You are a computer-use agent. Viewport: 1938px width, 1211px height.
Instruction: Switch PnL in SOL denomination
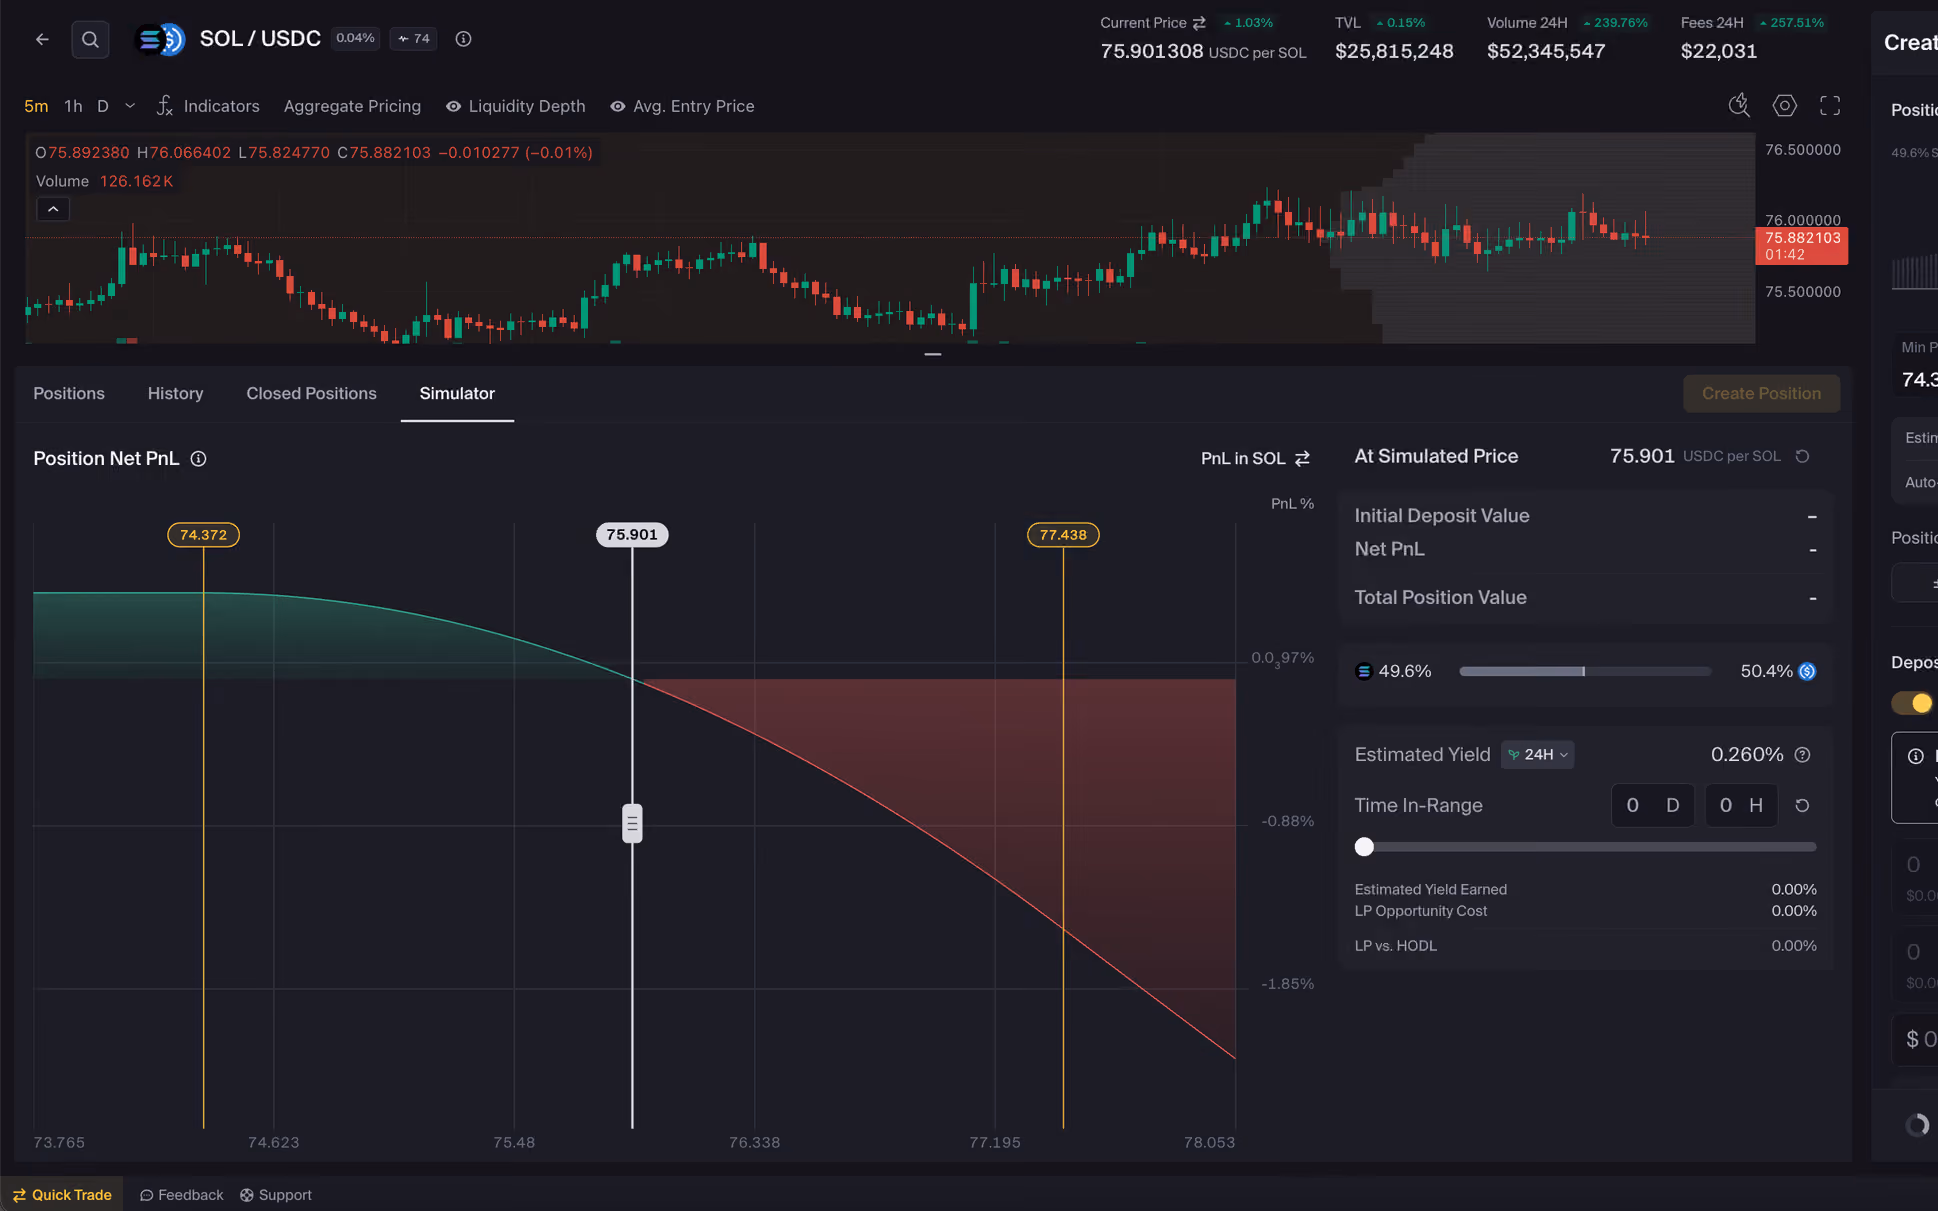click(x=1255, y=458)
